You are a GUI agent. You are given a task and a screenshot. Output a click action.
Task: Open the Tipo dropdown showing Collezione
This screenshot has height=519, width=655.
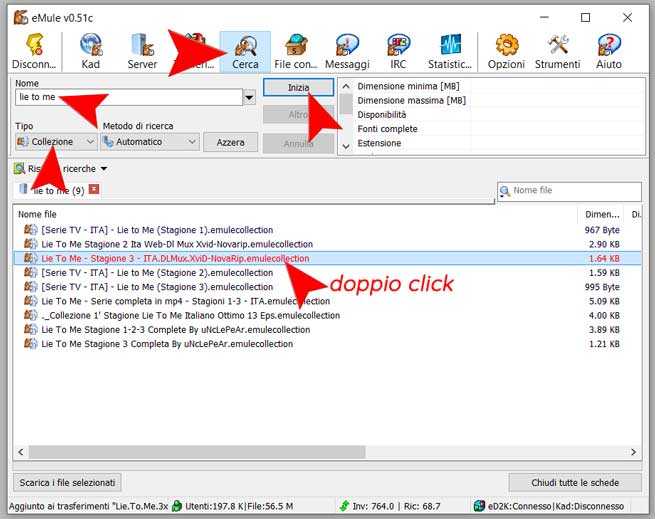[x=56, y=142]
